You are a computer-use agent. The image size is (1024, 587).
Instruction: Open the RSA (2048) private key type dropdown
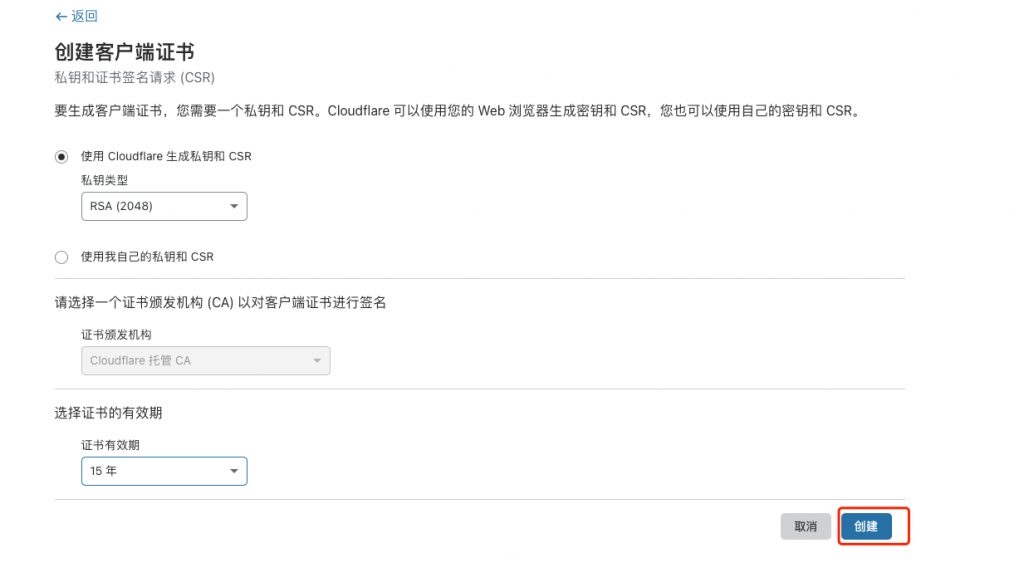pyautogui.click(x=163, y=206)
